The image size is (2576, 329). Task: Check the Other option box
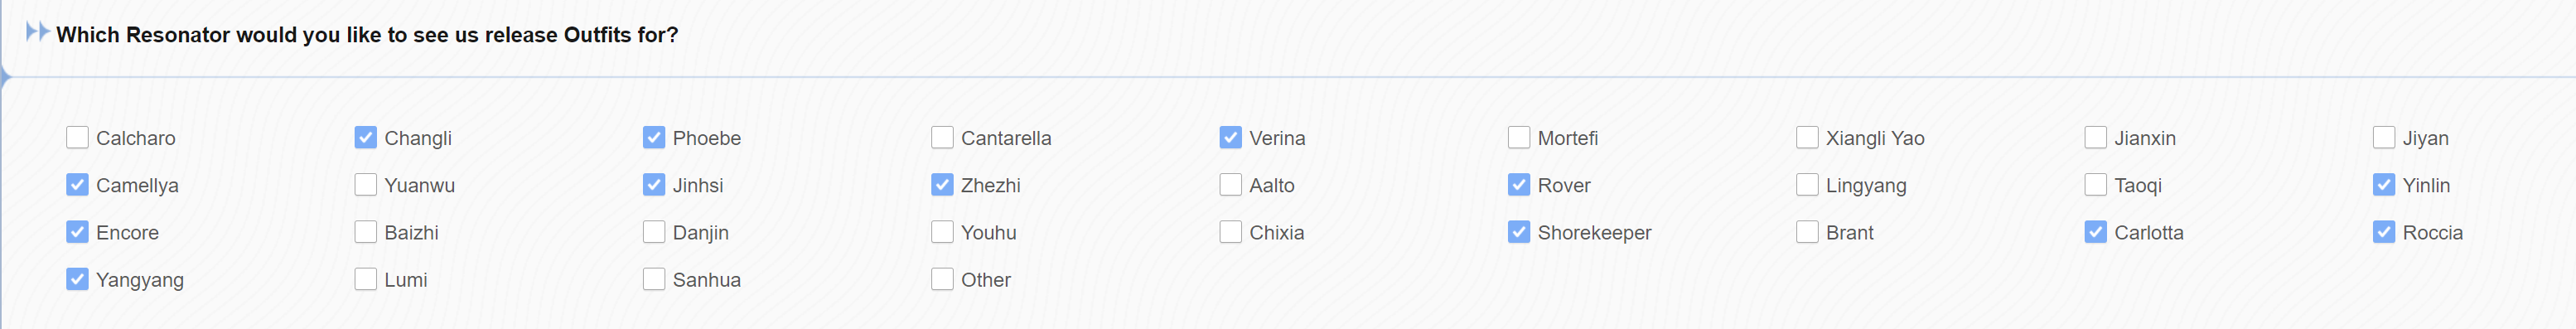pyautogui.click(x=942, y=279)
